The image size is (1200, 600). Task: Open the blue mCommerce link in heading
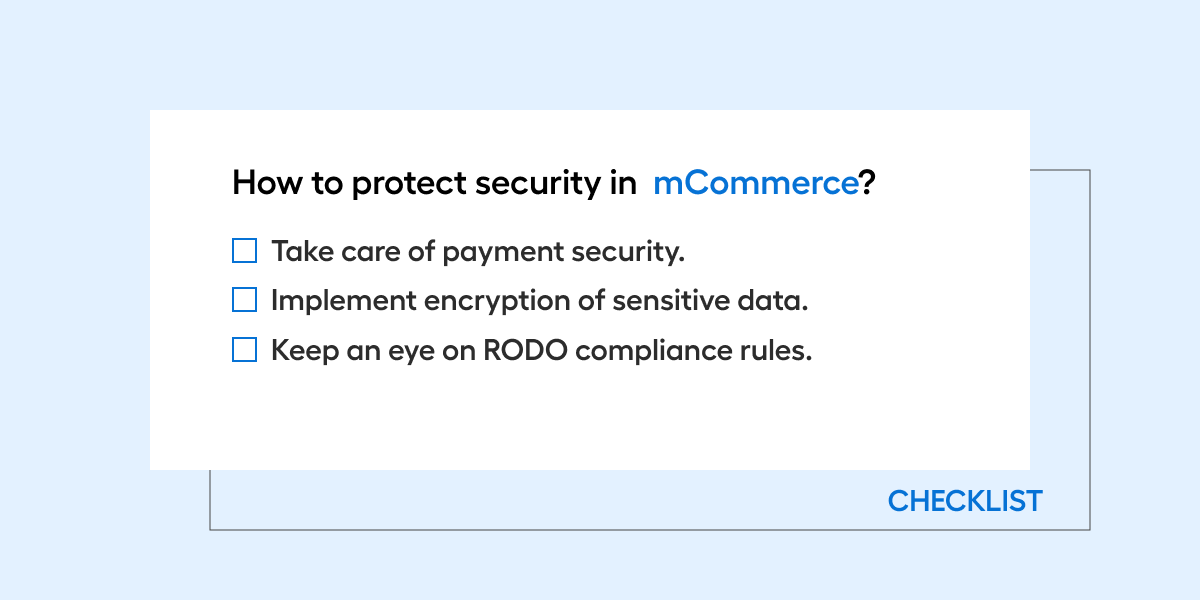(755, 183)
